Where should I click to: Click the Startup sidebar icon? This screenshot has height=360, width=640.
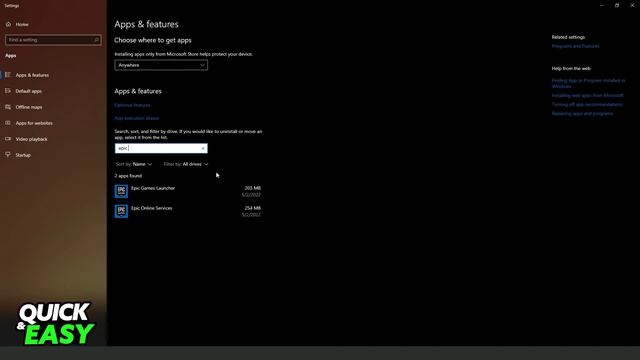click(8, 155)
